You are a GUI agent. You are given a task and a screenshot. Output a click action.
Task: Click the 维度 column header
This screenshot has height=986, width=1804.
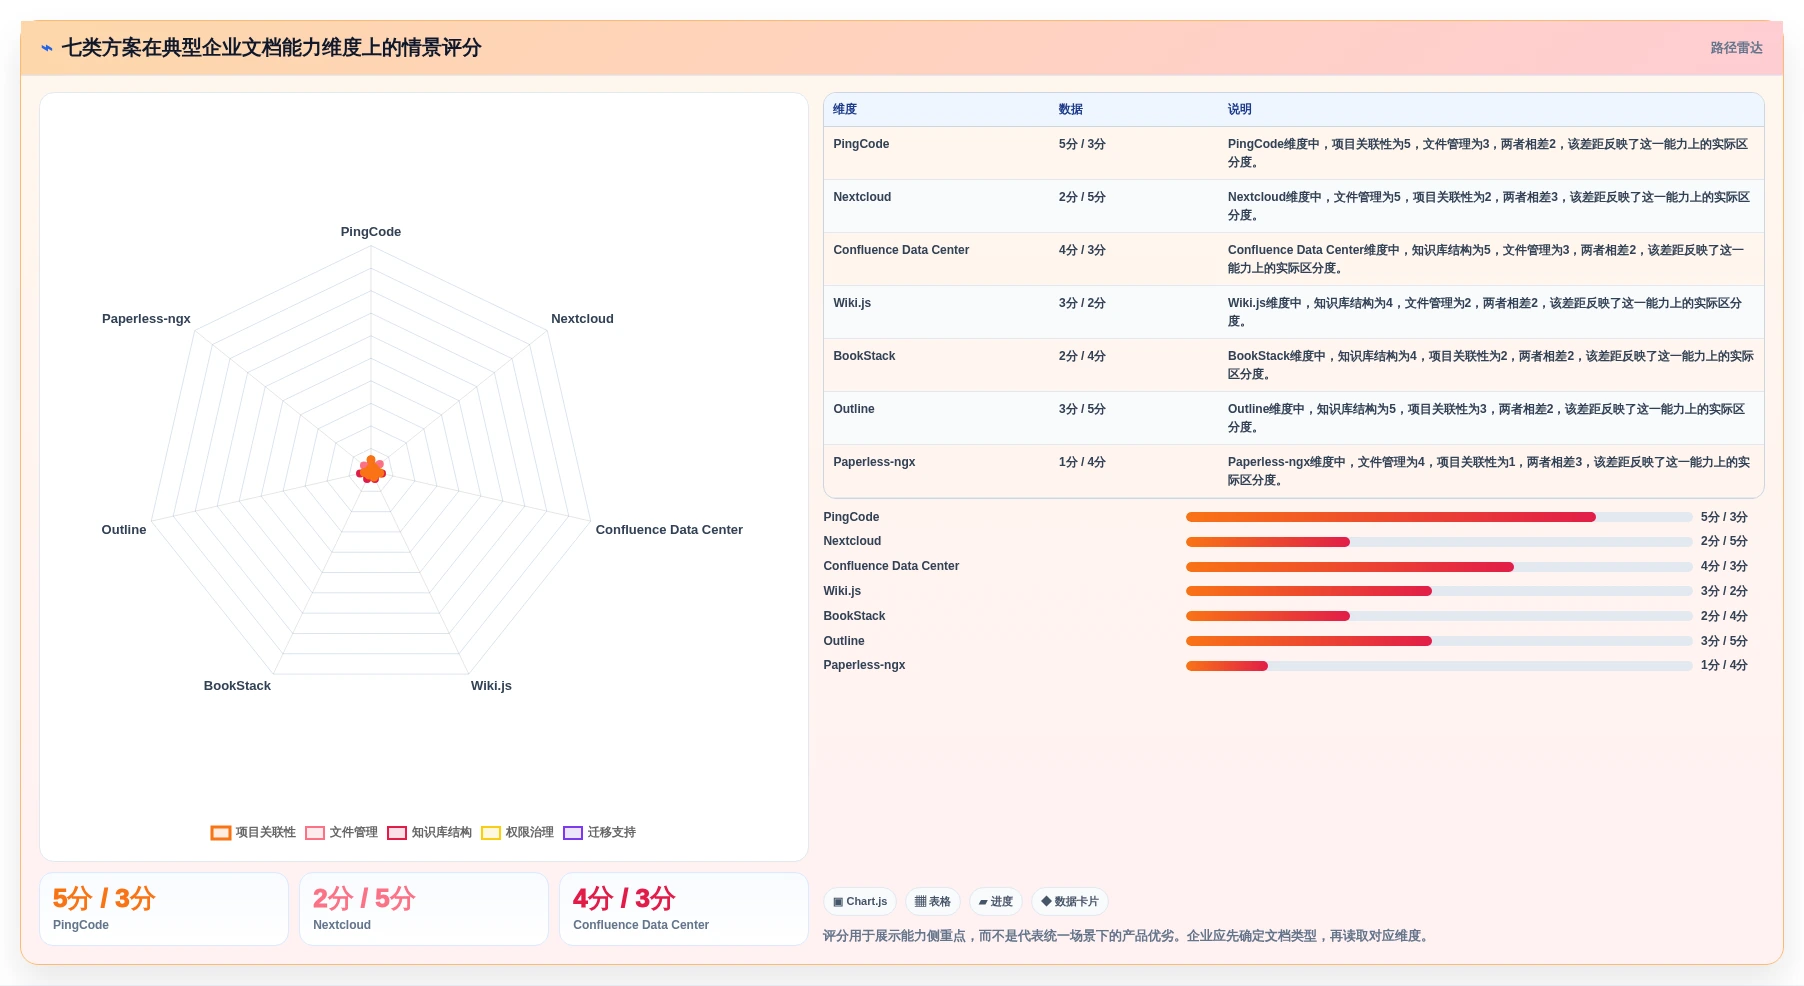[845, 110]
